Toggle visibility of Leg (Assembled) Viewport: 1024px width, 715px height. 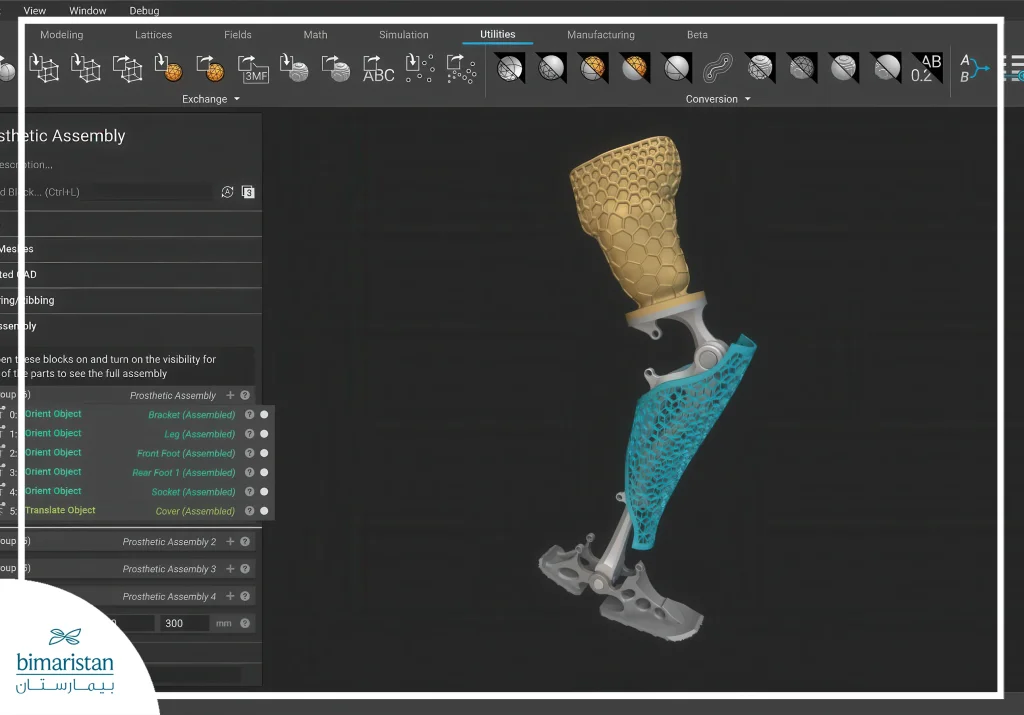click(264, 434)
